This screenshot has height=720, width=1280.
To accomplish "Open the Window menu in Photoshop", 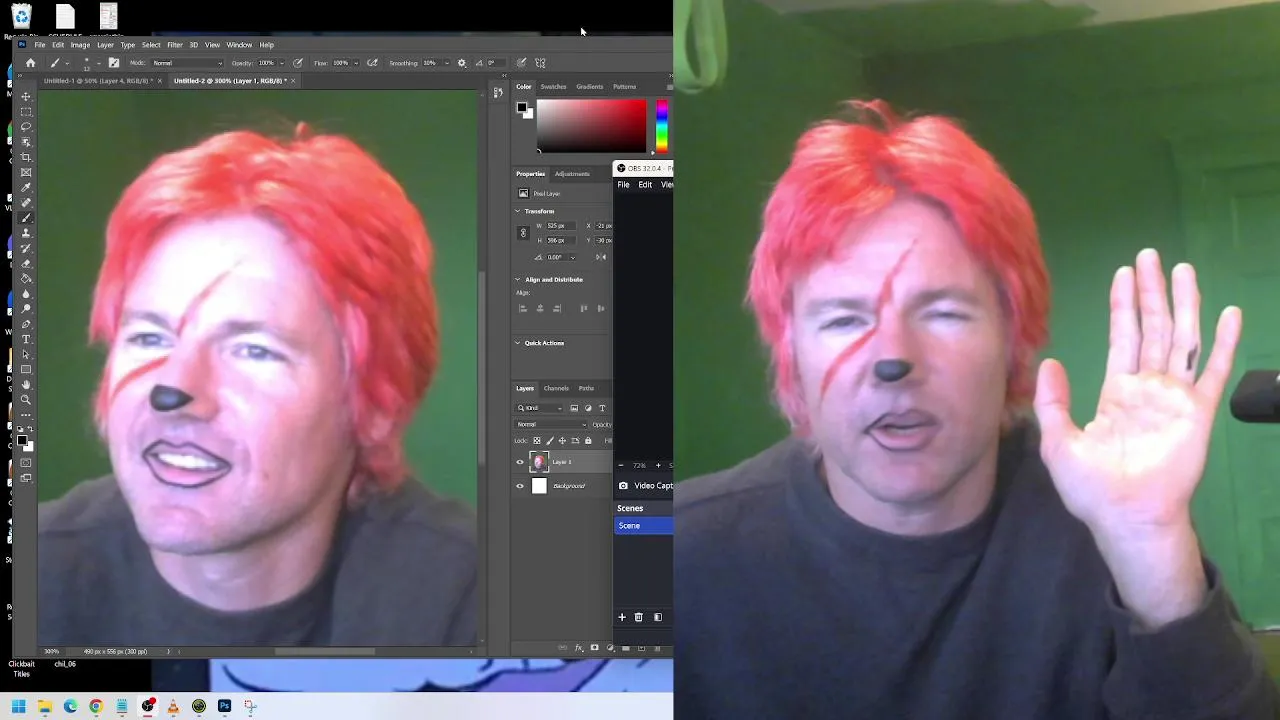I will (x=239, y=45).
